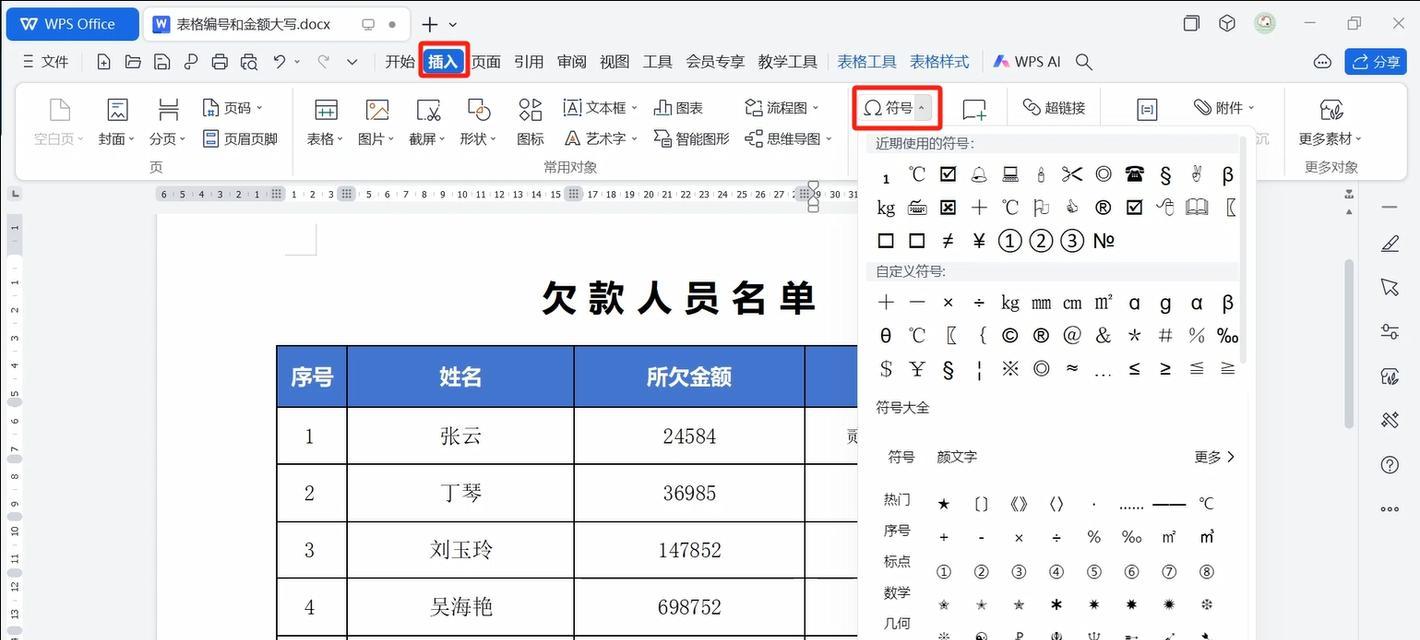The image size is (1420, 640).
Task: Insert the @ symbol from custom symbols
Action: pos(1072,336)
